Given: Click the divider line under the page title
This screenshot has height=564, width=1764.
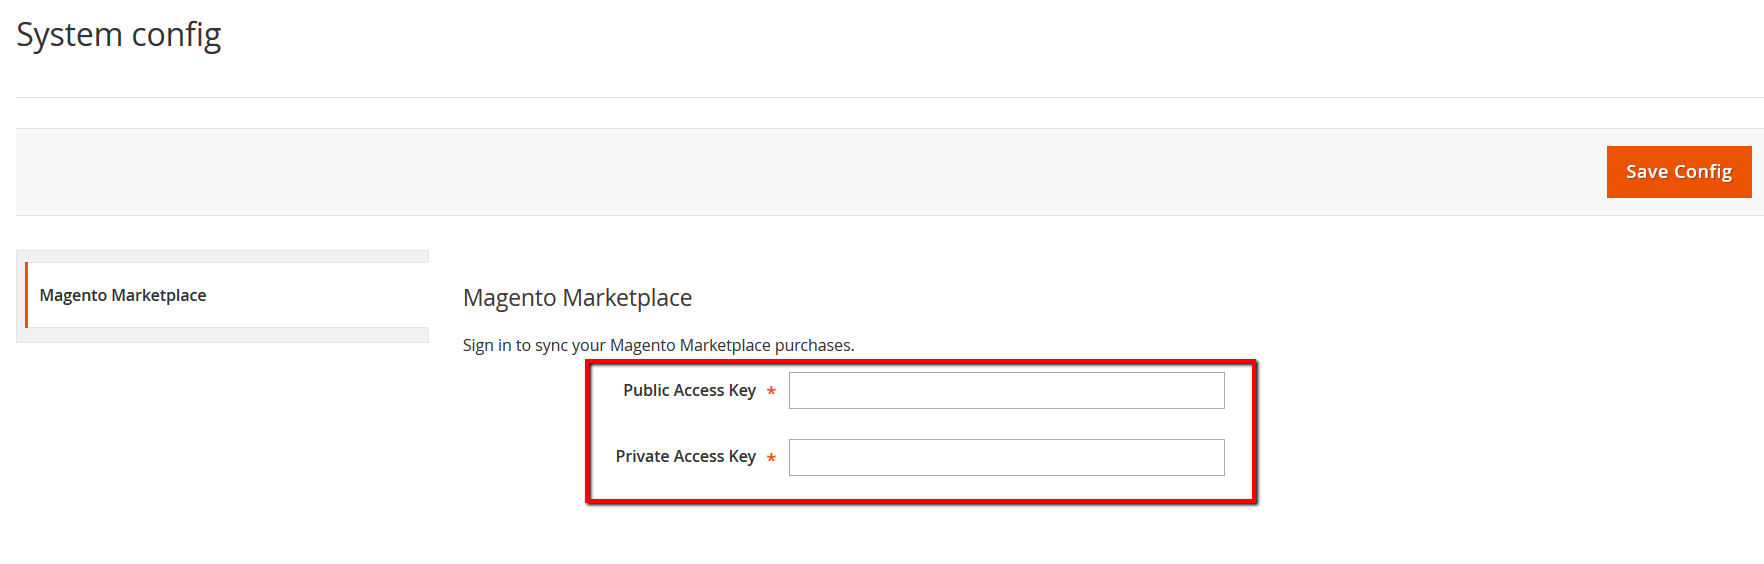Looking at the screenshot, I should [x=890, y=97].
